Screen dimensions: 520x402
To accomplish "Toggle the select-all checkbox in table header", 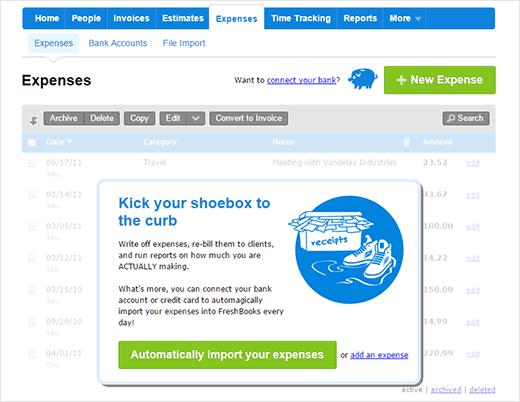I will [x=32, y=143].
